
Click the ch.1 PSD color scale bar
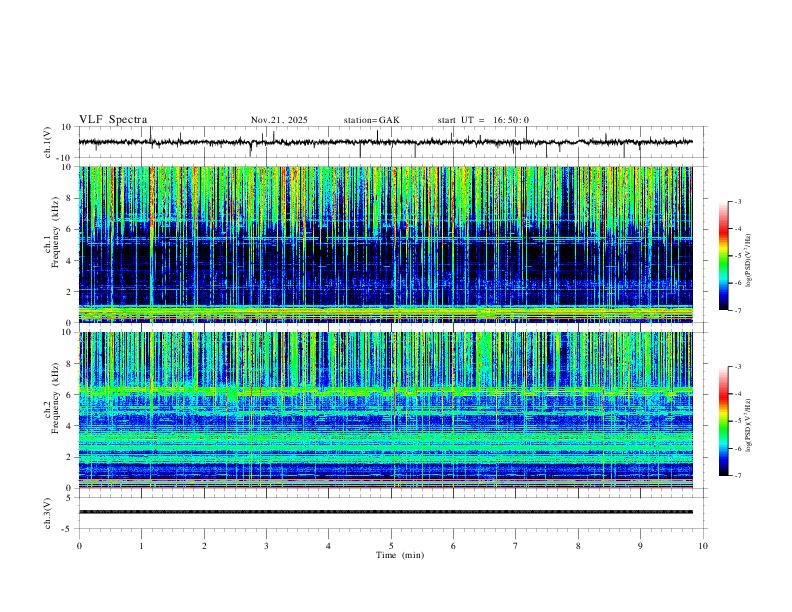pyautogui.click(x=724, y=256)
